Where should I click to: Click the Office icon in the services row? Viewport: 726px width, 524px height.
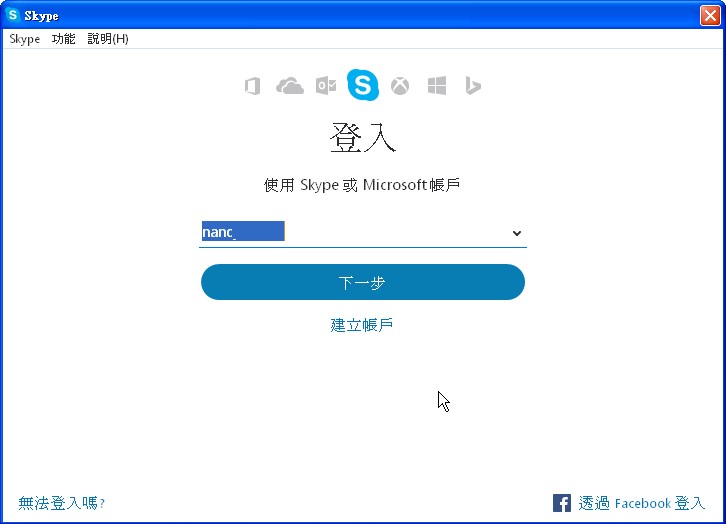[252, 86]
